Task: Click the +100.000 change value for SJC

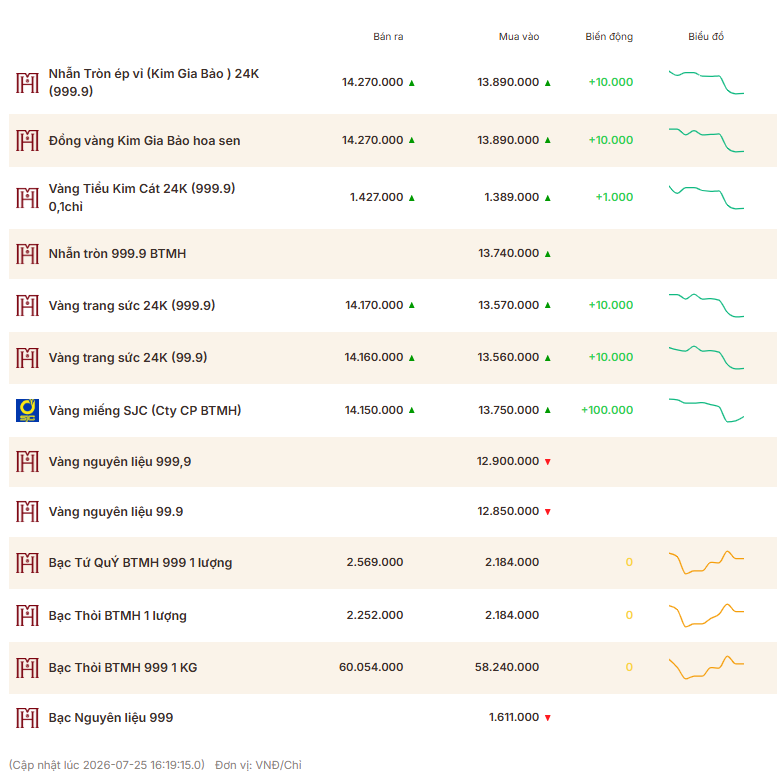Action: [x=607, y=410]
